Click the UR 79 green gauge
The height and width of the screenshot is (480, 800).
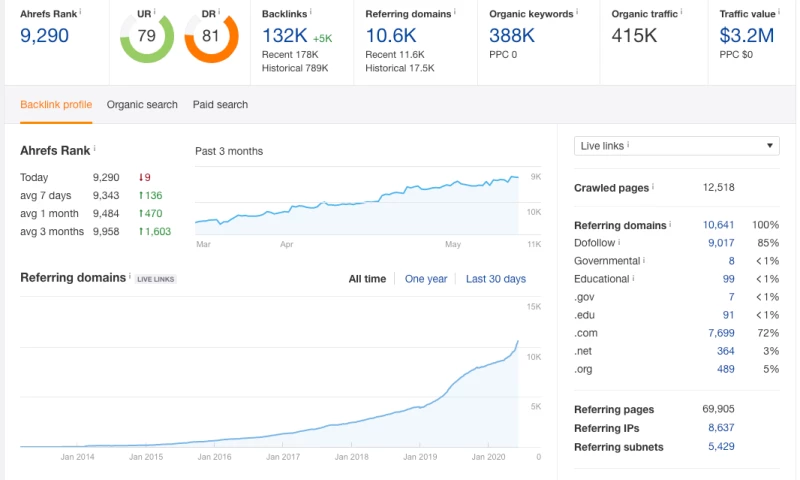click(146, 39)
